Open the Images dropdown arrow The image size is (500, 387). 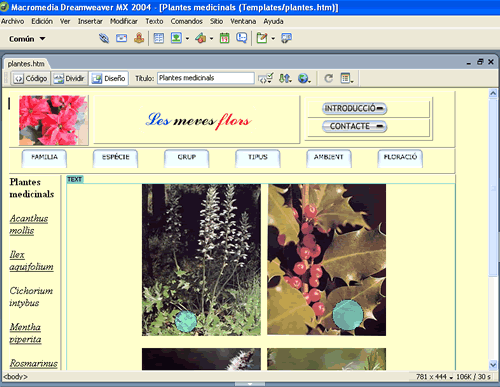[x=187, y=39]
